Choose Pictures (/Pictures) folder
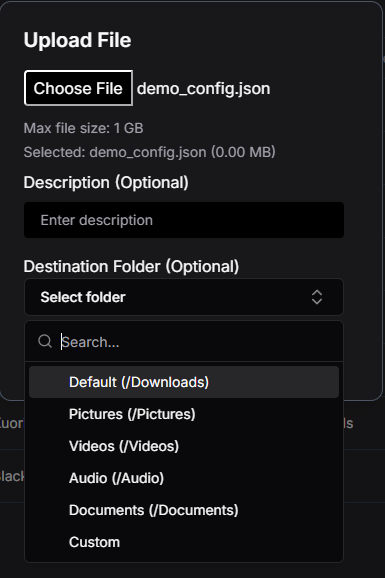Screen dimensions: 385x578 point(184,414)
